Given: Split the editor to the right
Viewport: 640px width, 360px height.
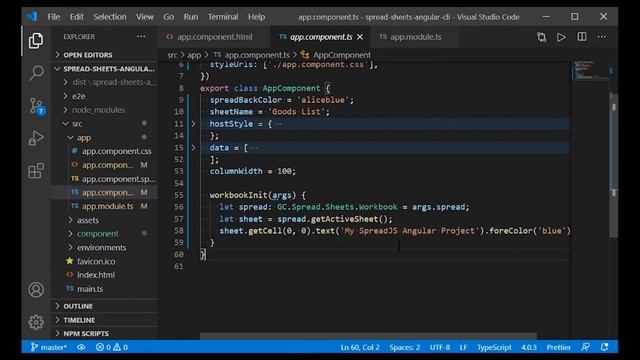Looking at the screenshot, I should [582, 37].
